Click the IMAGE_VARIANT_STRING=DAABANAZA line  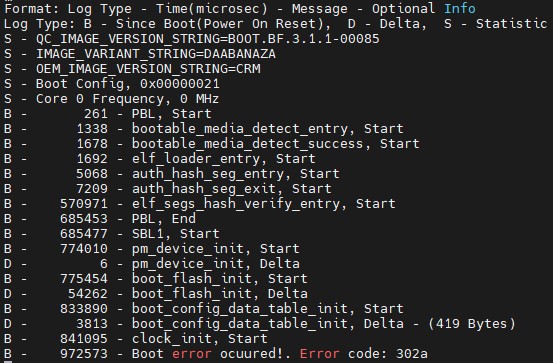point(140,54)
